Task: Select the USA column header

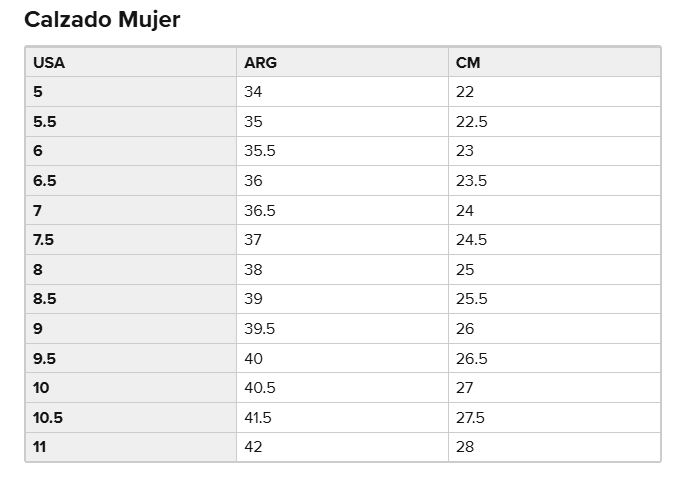Action: [131, 62]
